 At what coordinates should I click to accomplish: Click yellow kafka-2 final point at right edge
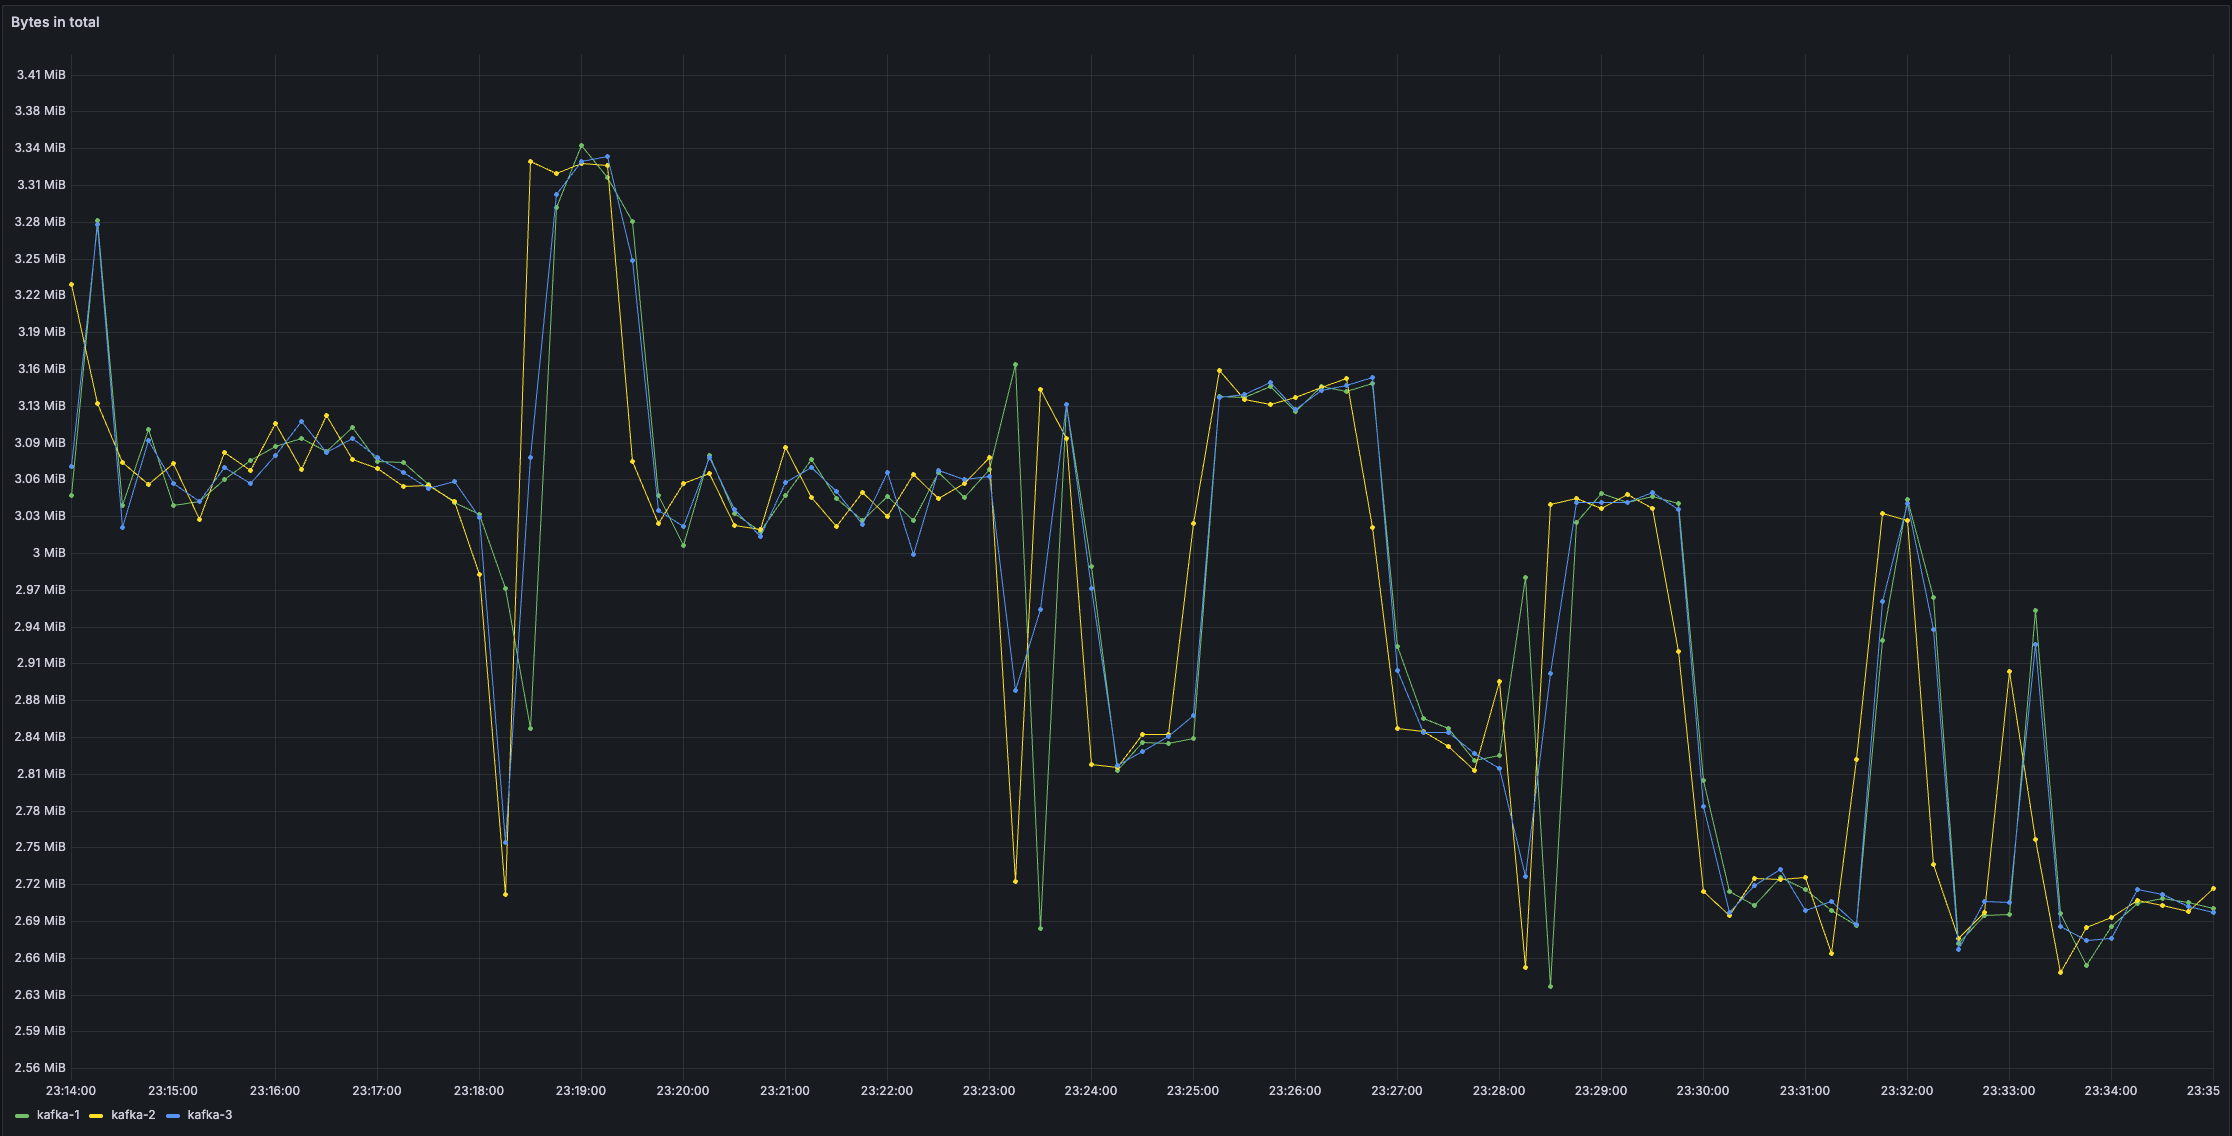[2213, 888]
